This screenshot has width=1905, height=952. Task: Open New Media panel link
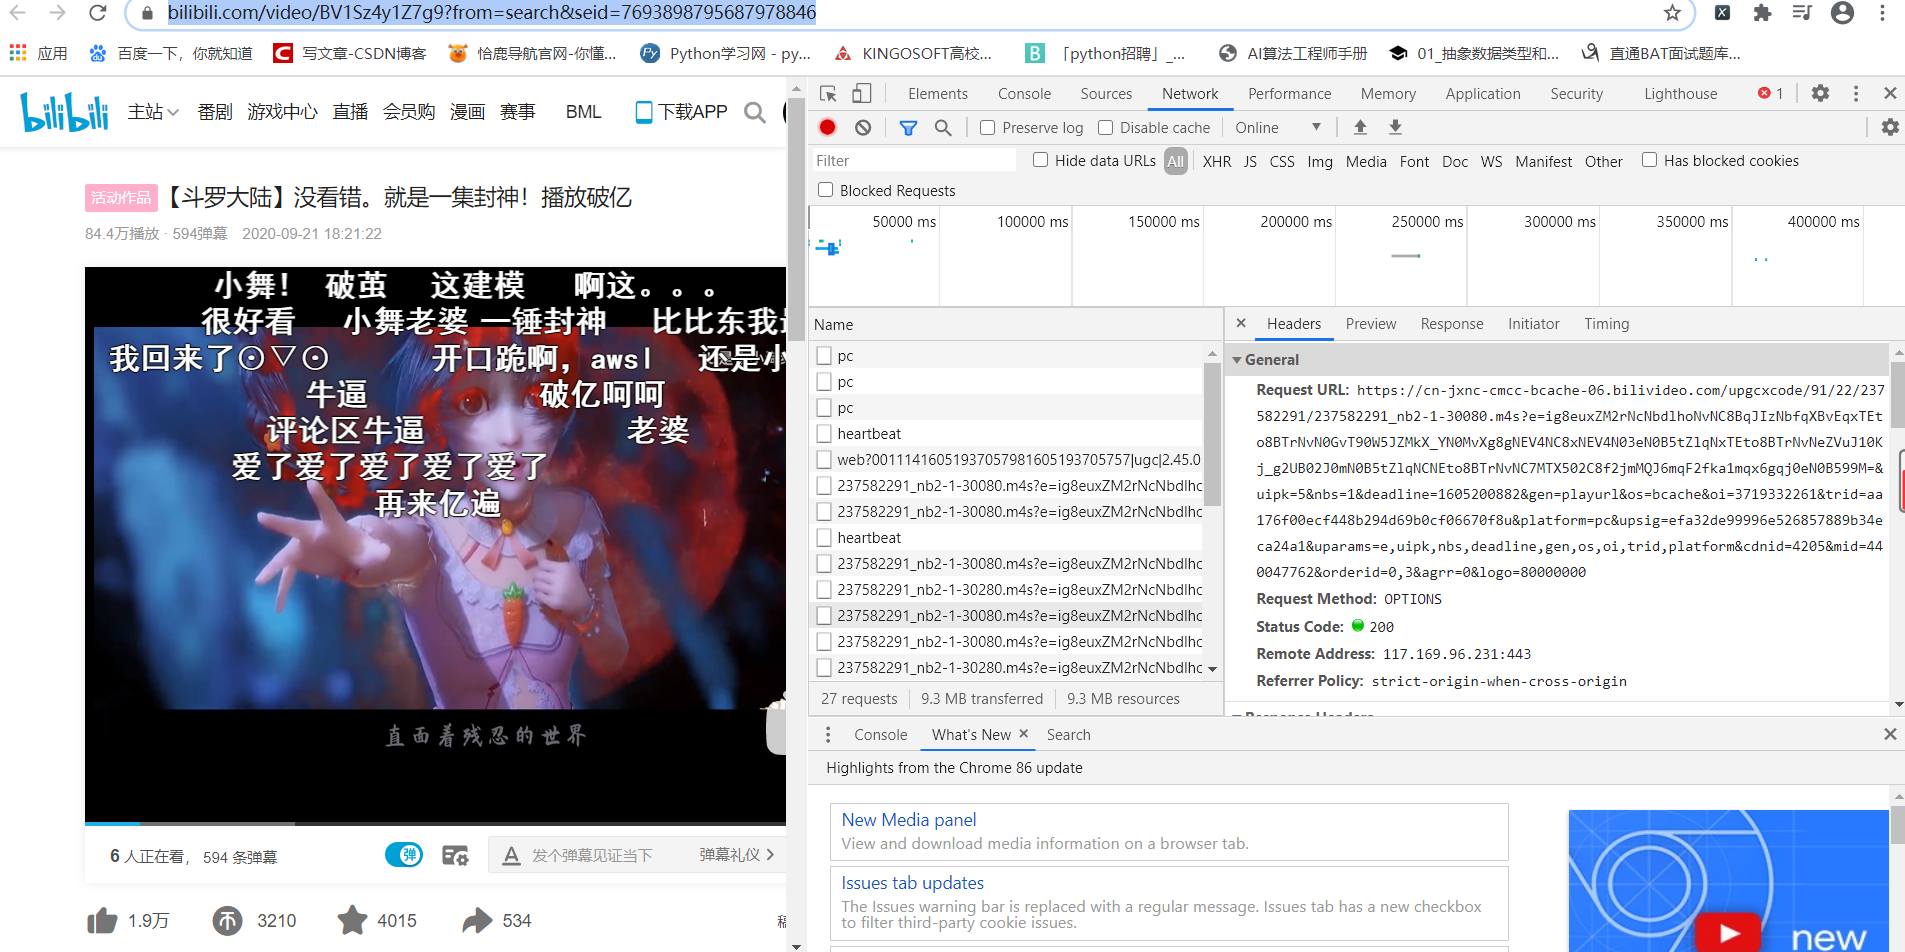point(908,819)
